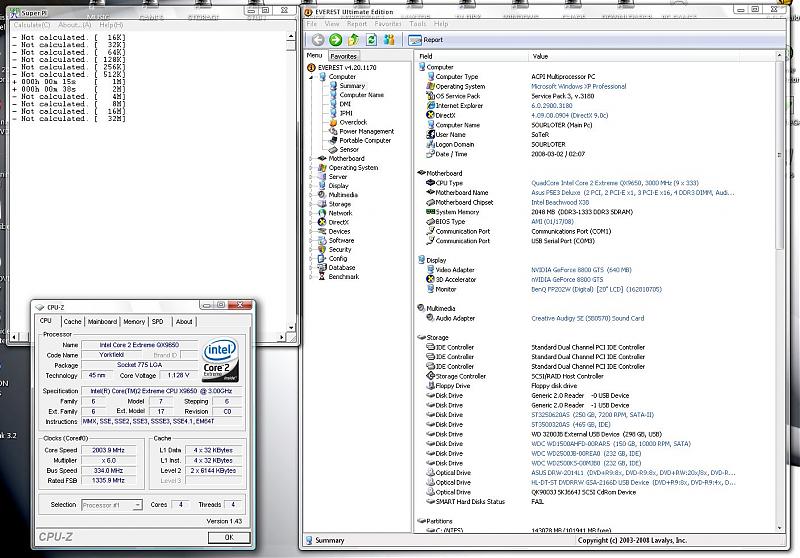
Task: Switch to Mainboard tab in CPU-Z
Action: pyautogui.click(x=102, y=322)
